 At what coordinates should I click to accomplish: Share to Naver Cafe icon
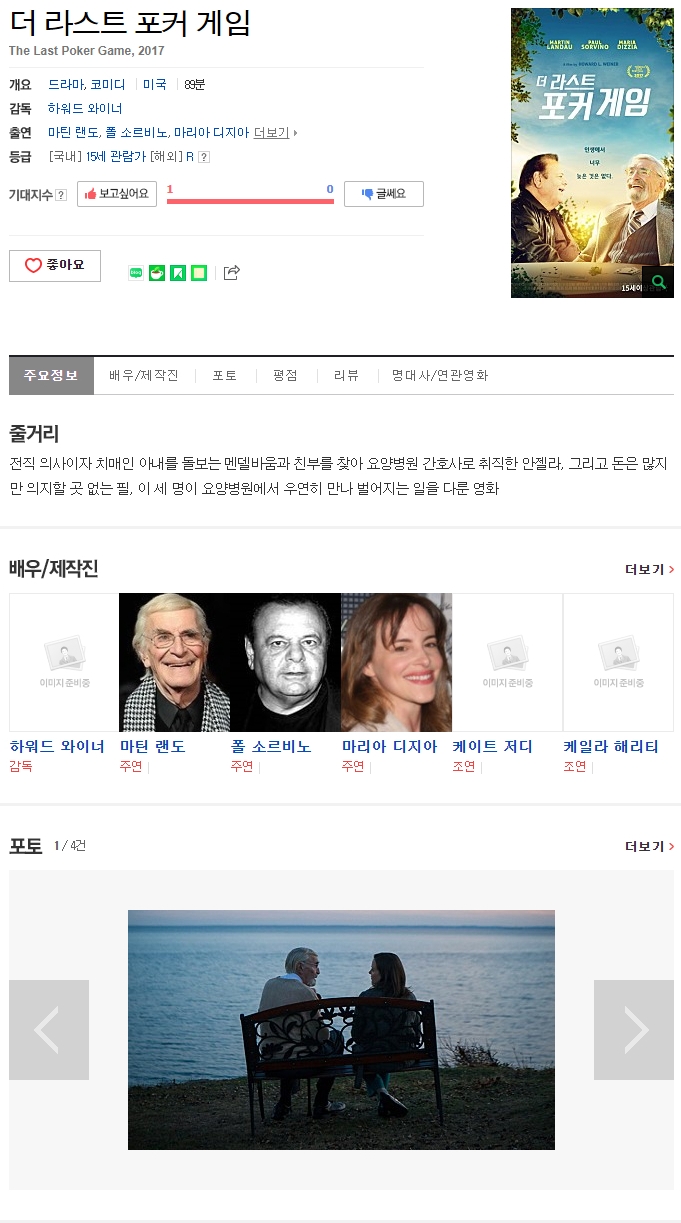tap(157, 273)
